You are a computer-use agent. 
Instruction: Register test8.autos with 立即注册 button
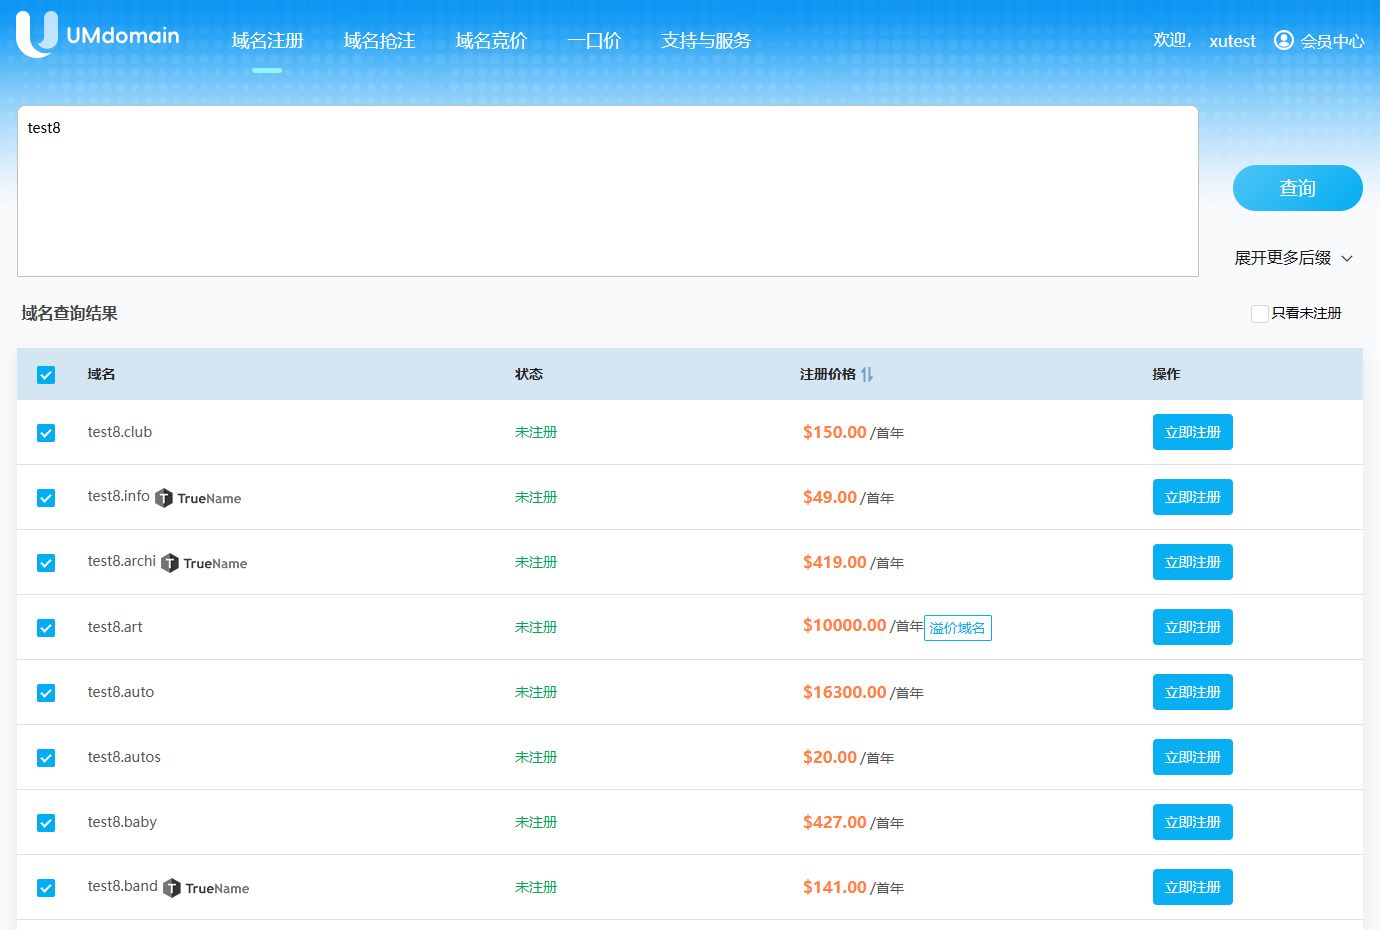point(1192,757)
